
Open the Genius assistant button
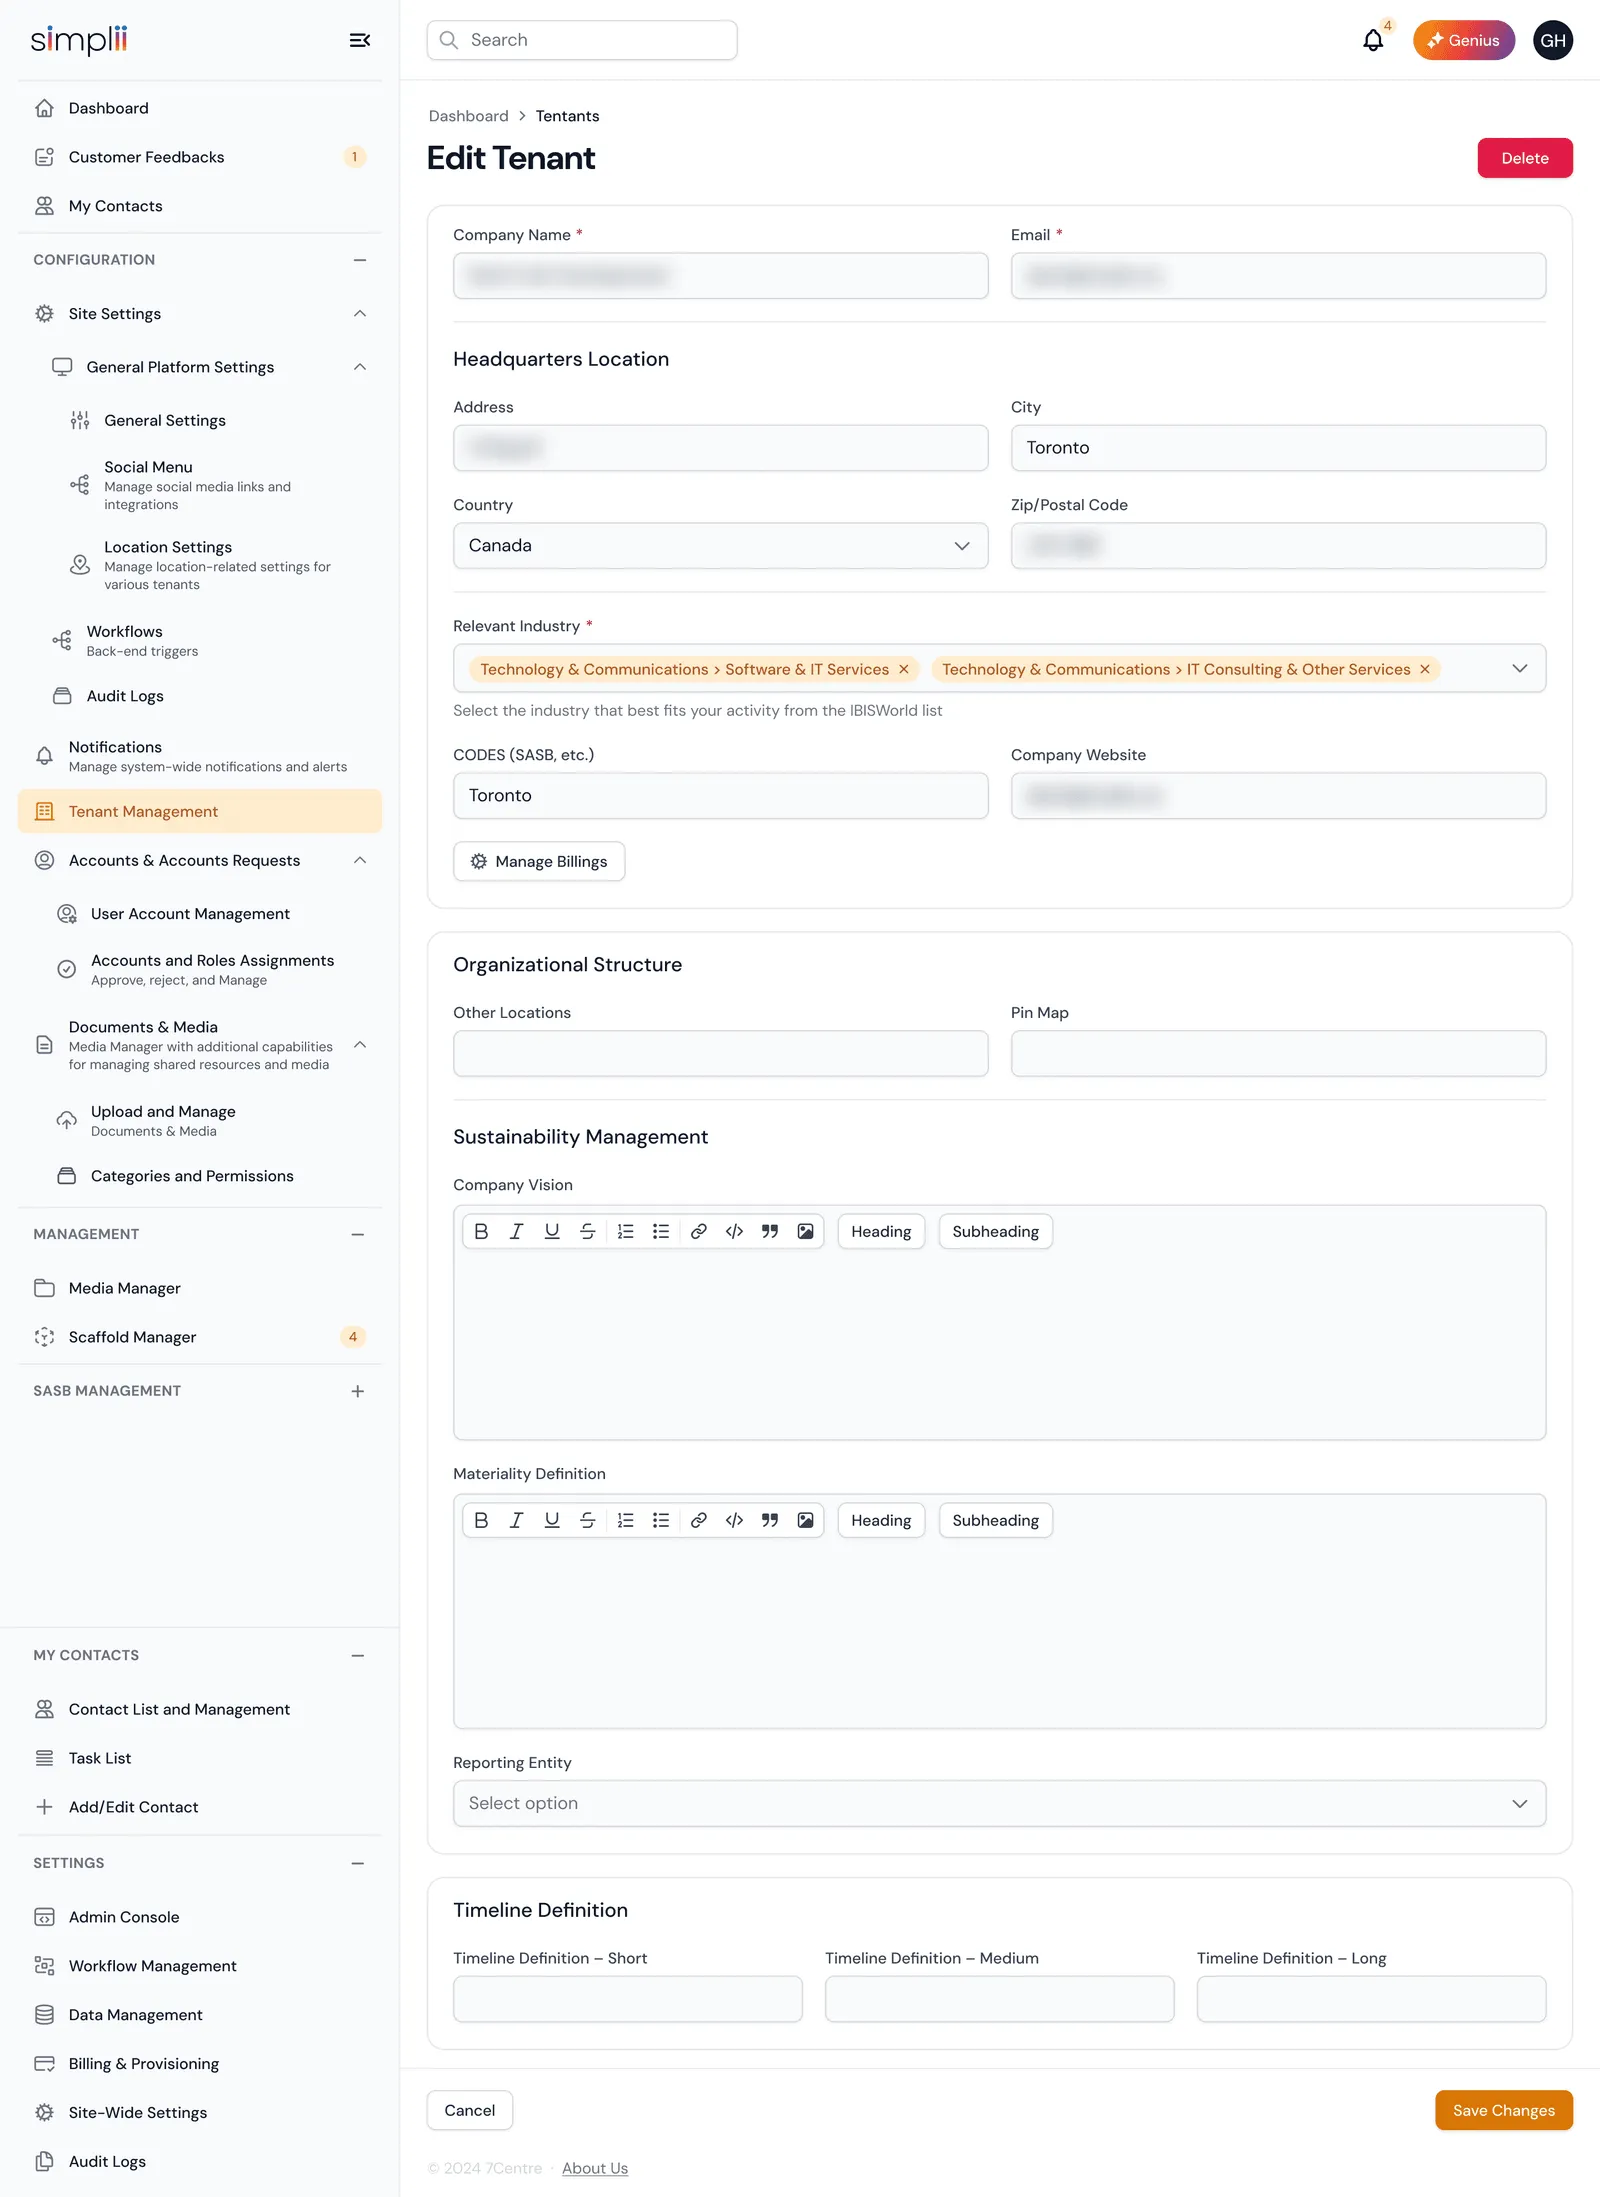pyautogui.click(x=1463, y=40)
